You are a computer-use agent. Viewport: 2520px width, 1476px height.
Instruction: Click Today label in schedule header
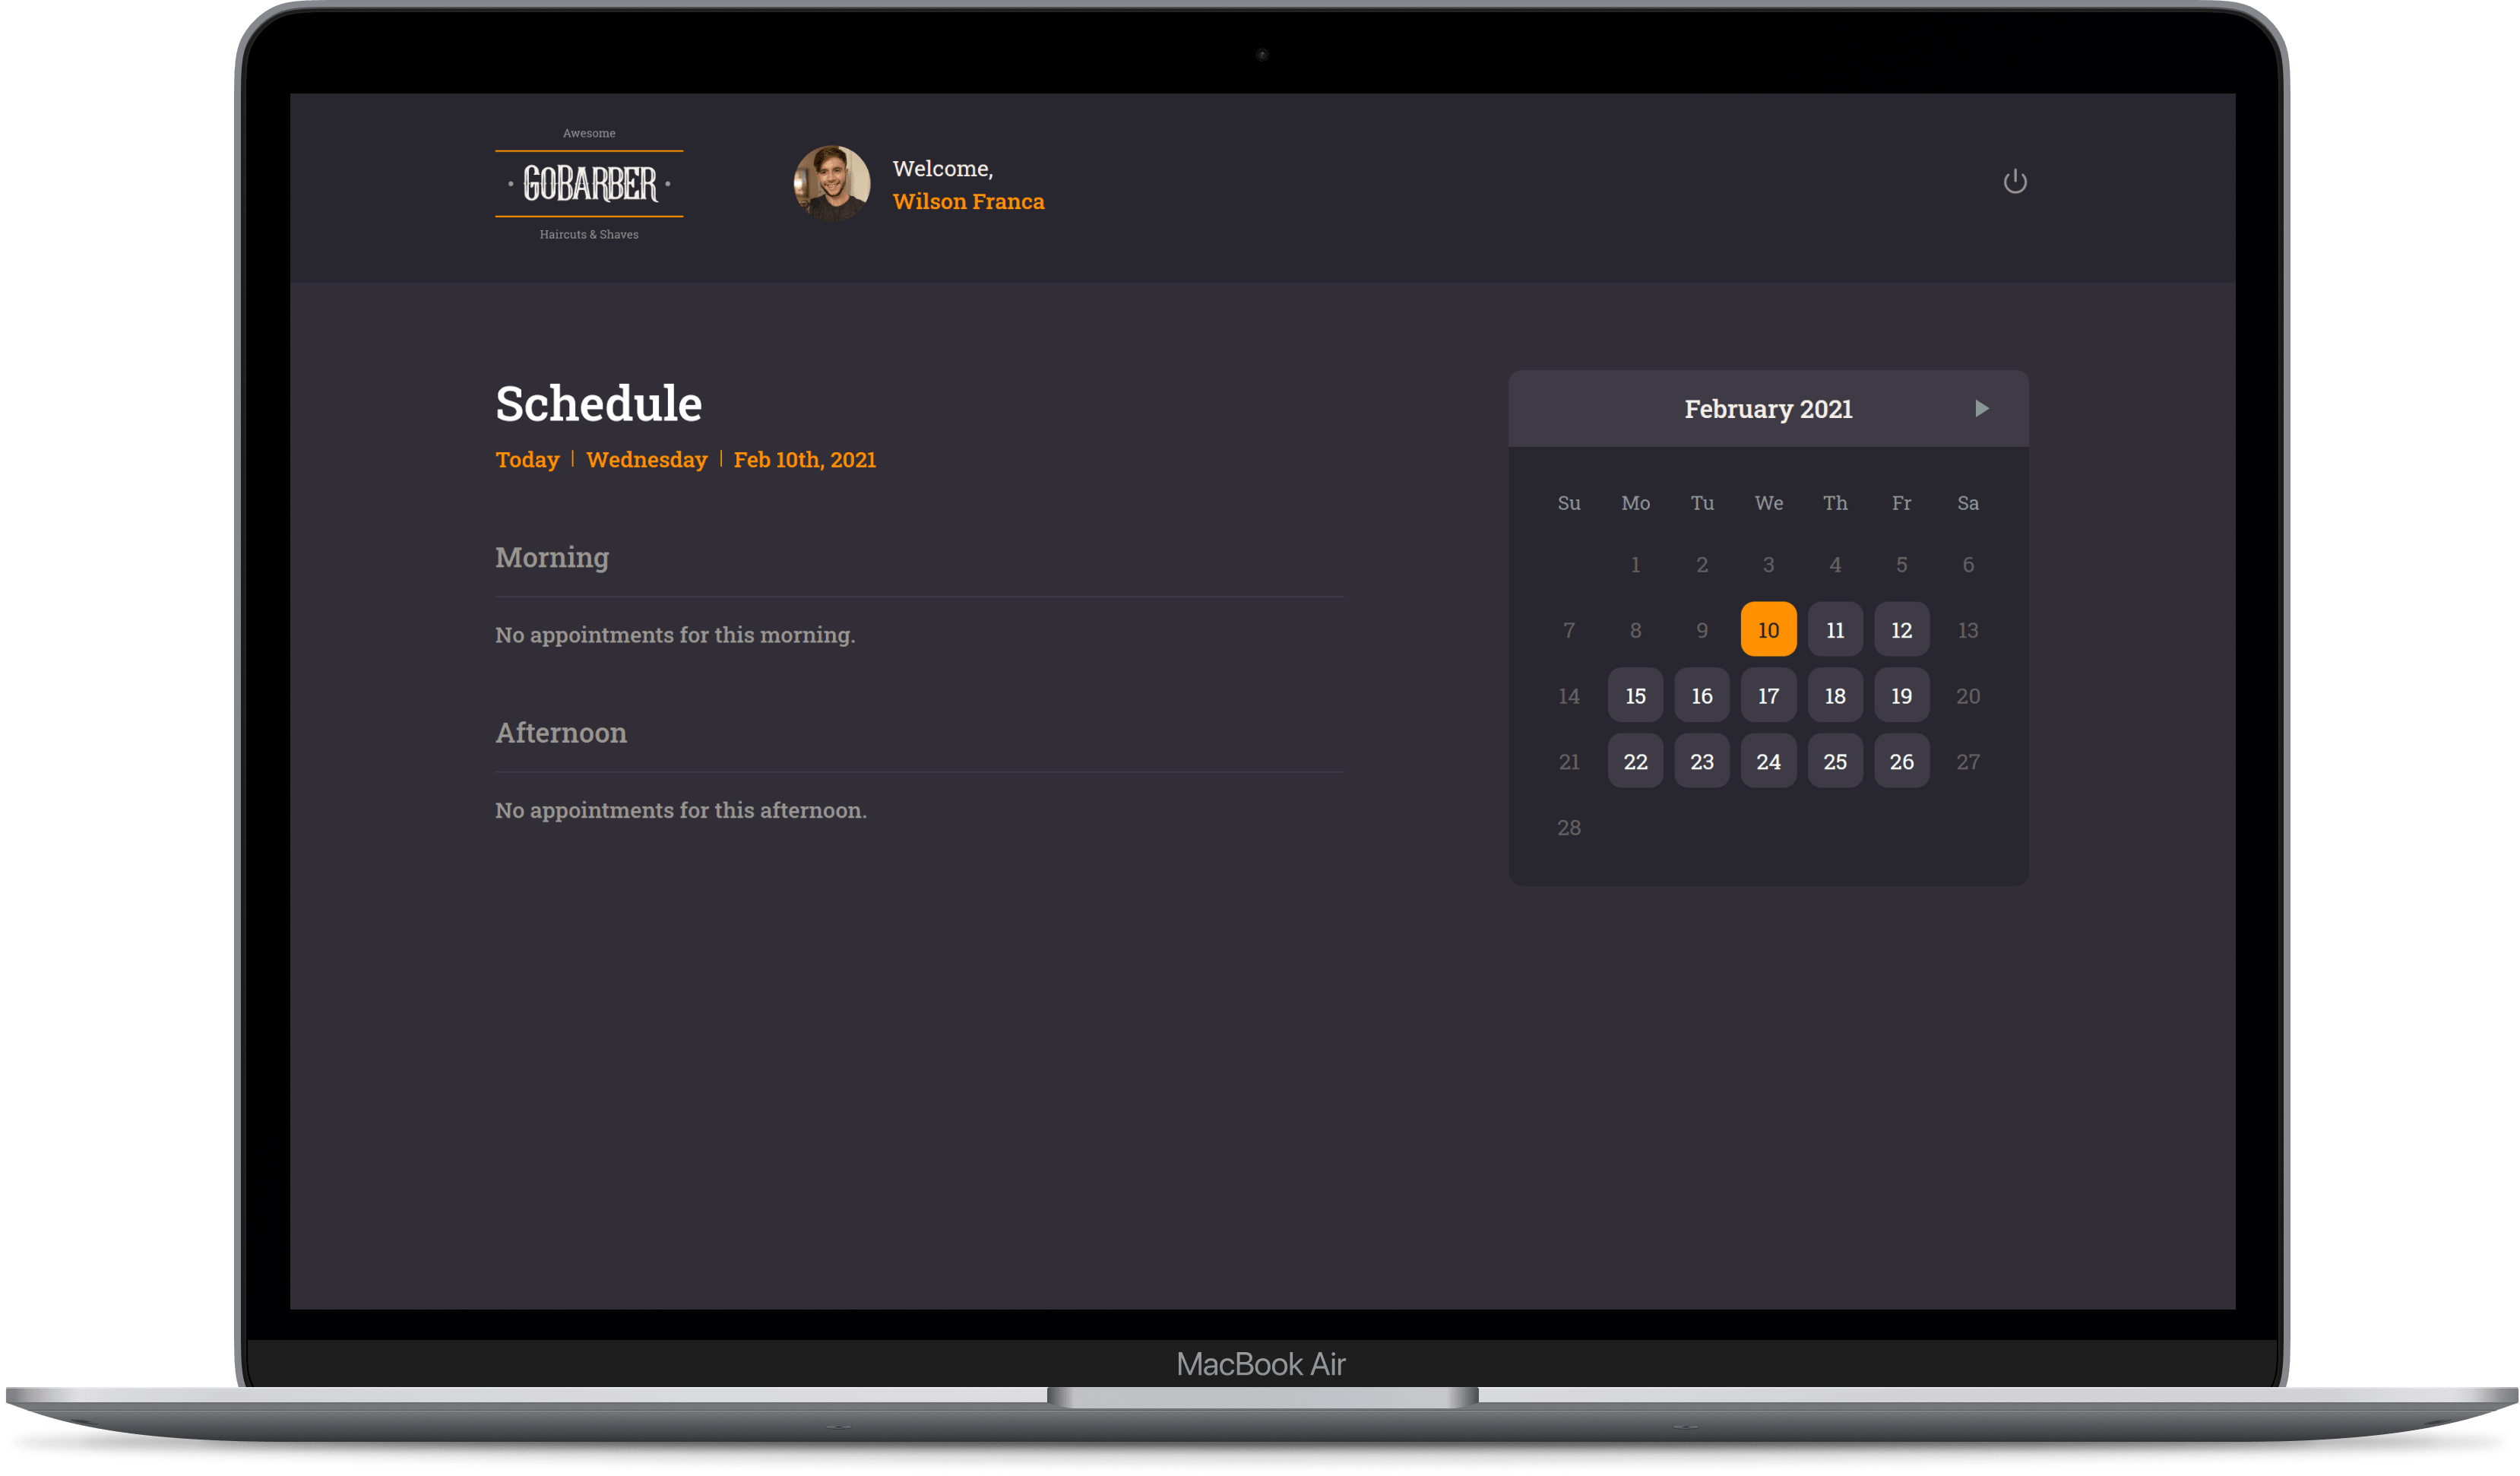(527, 457)
